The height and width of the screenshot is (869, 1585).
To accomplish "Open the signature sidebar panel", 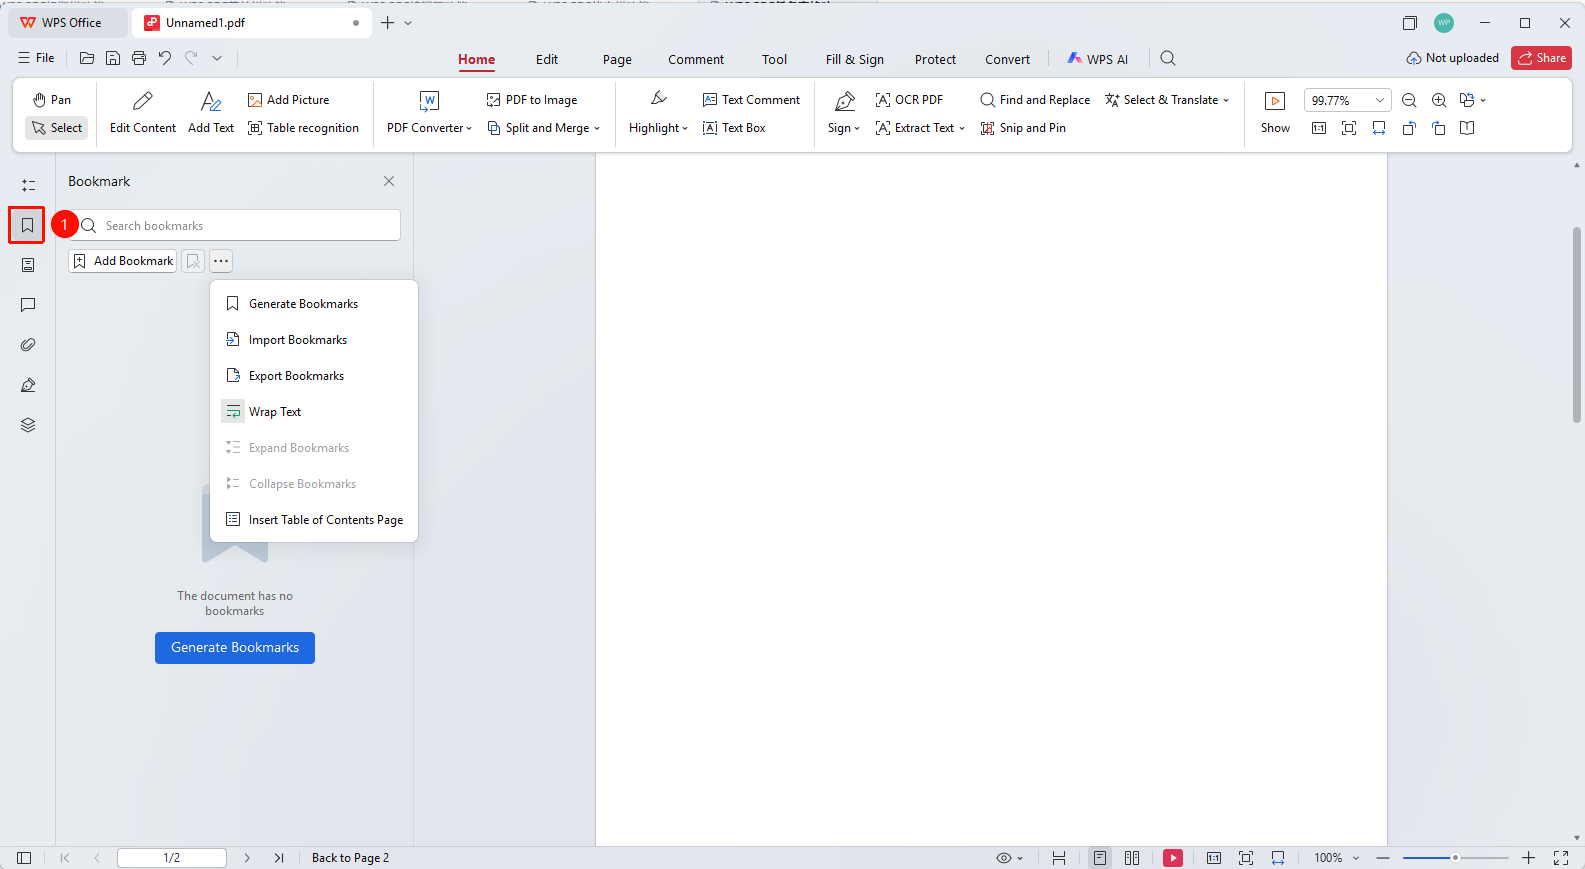I will (28, 385).
